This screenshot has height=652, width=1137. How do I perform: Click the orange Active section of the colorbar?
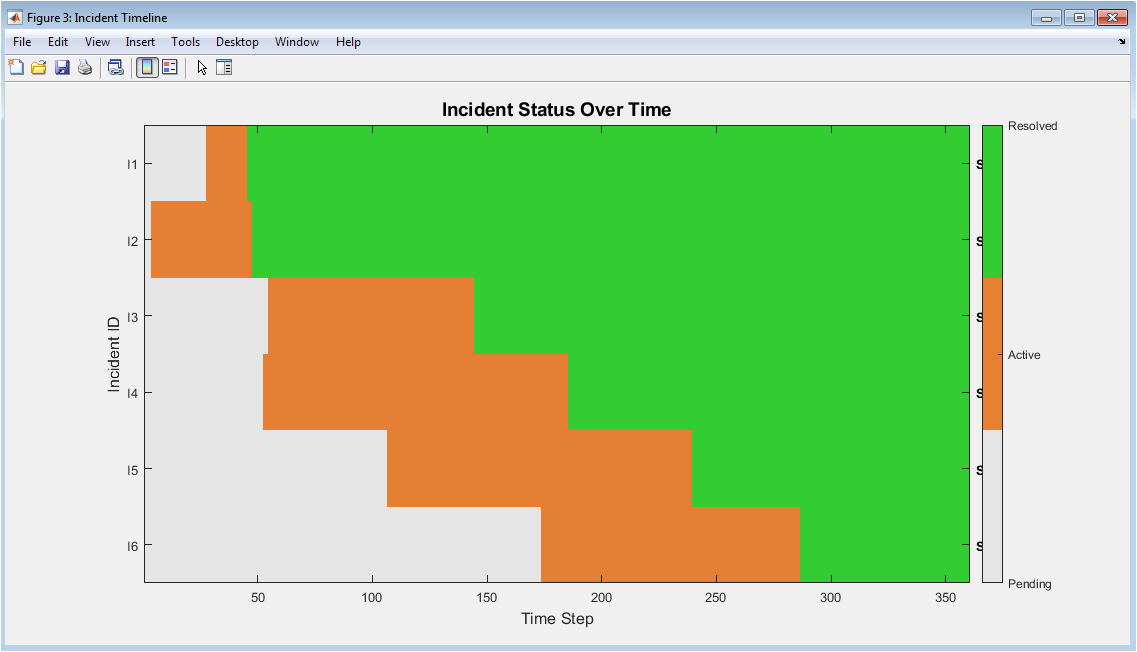[x=992, y=354]
